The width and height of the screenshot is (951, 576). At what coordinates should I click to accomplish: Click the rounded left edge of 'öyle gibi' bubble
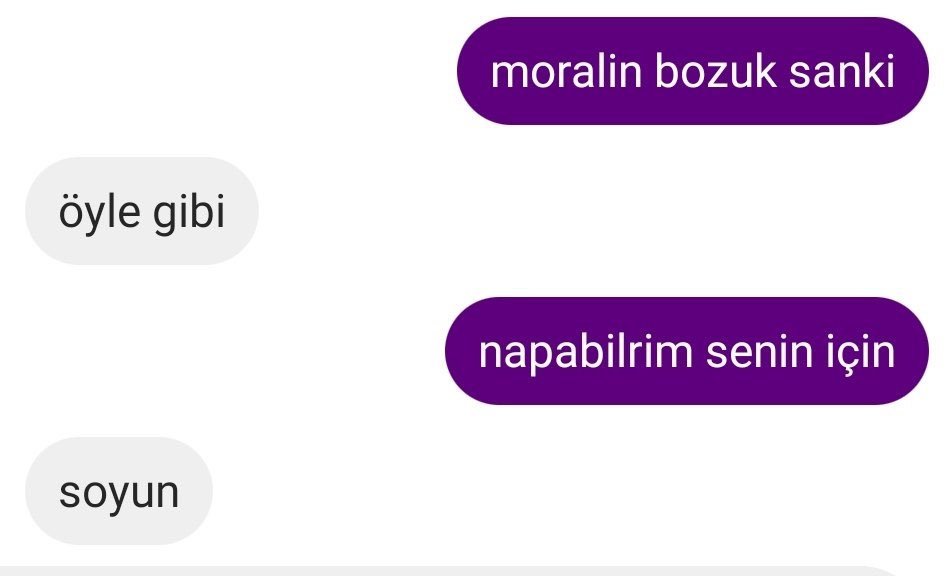pyautogui.click(x=41, y=211)
